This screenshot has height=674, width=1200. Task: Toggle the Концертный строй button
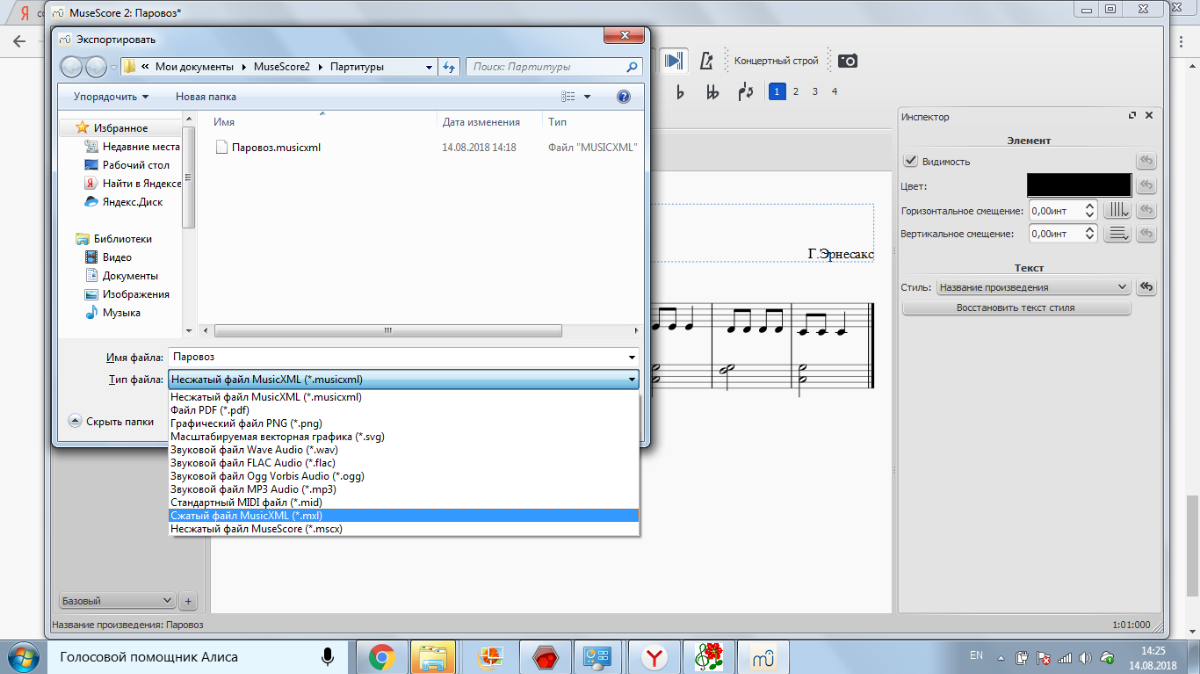point(776,61)
